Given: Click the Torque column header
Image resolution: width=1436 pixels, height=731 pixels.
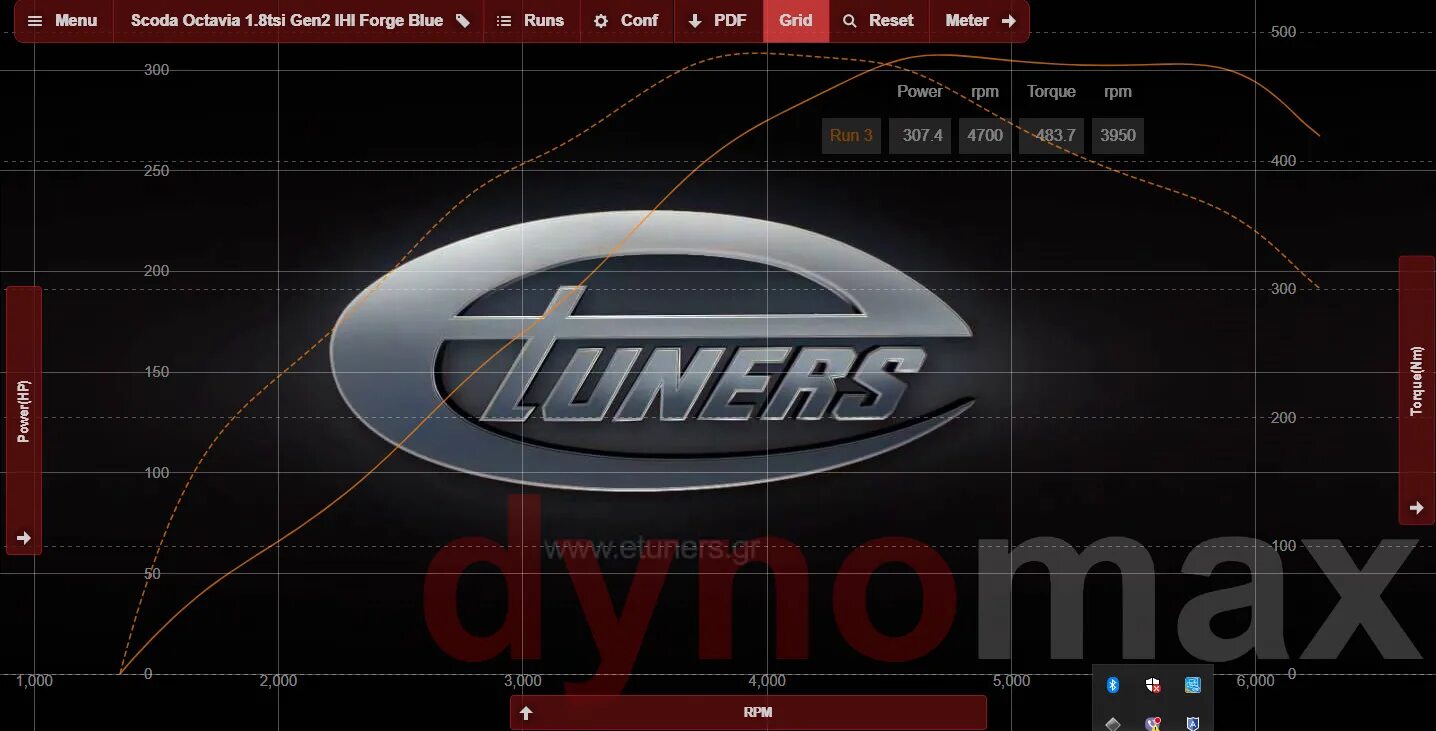Looking at the screenshot, I should point(1051,91).
